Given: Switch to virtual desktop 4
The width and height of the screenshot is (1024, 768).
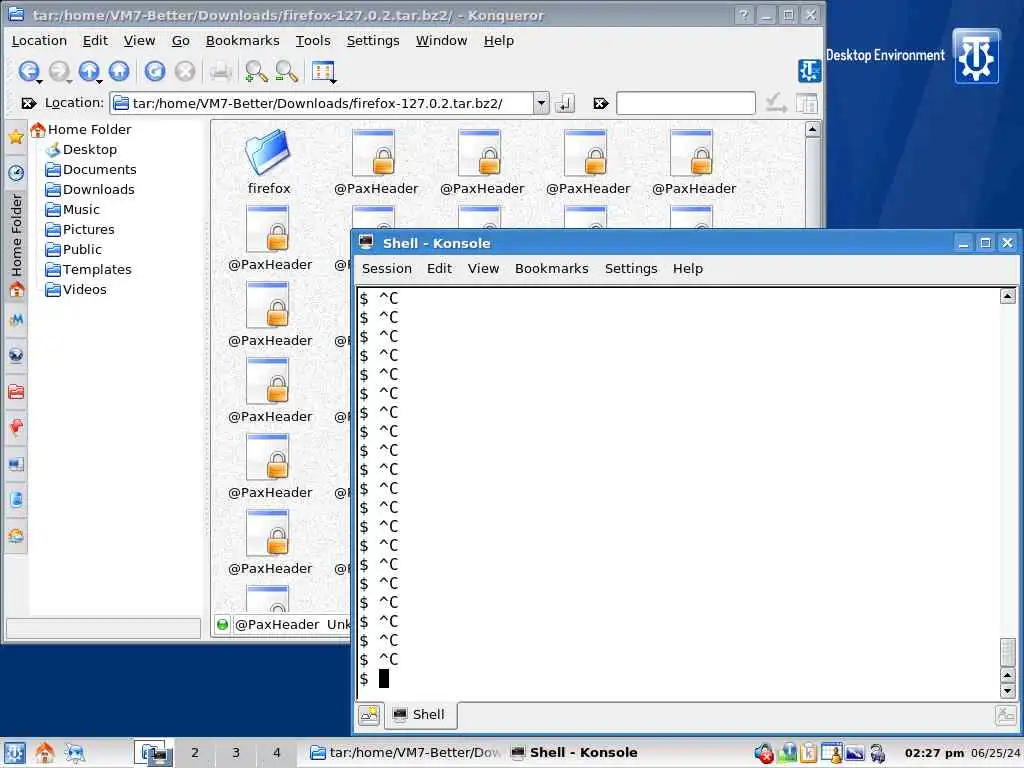Looking at the screenshot, I should (276, 753).
